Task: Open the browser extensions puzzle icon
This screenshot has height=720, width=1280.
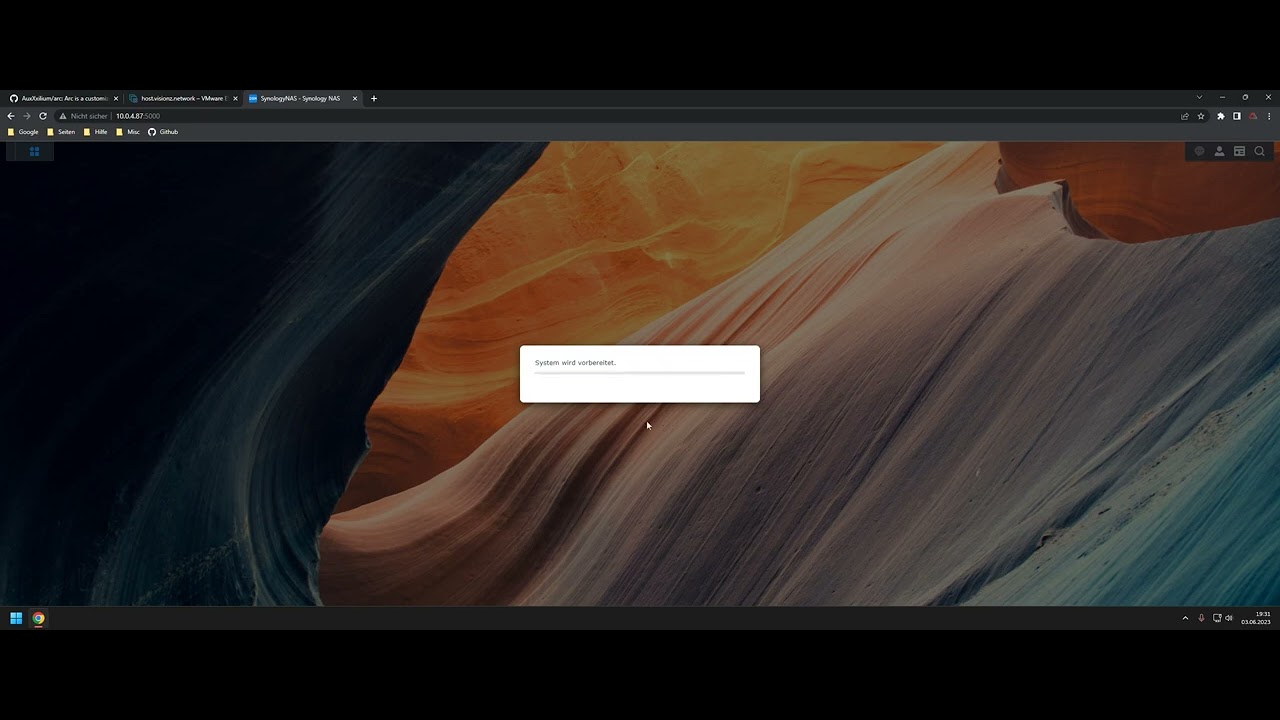Action: 1221,116
